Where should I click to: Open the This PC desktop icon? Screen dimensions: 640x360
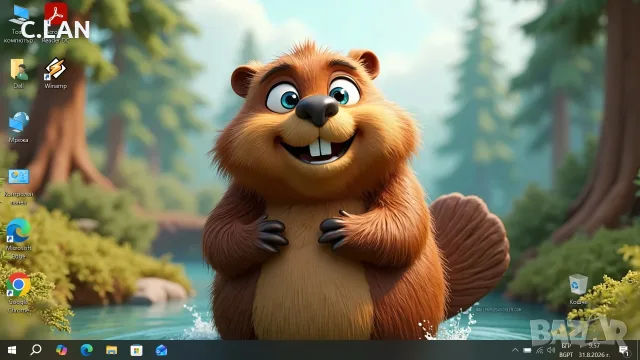[18, 22]
